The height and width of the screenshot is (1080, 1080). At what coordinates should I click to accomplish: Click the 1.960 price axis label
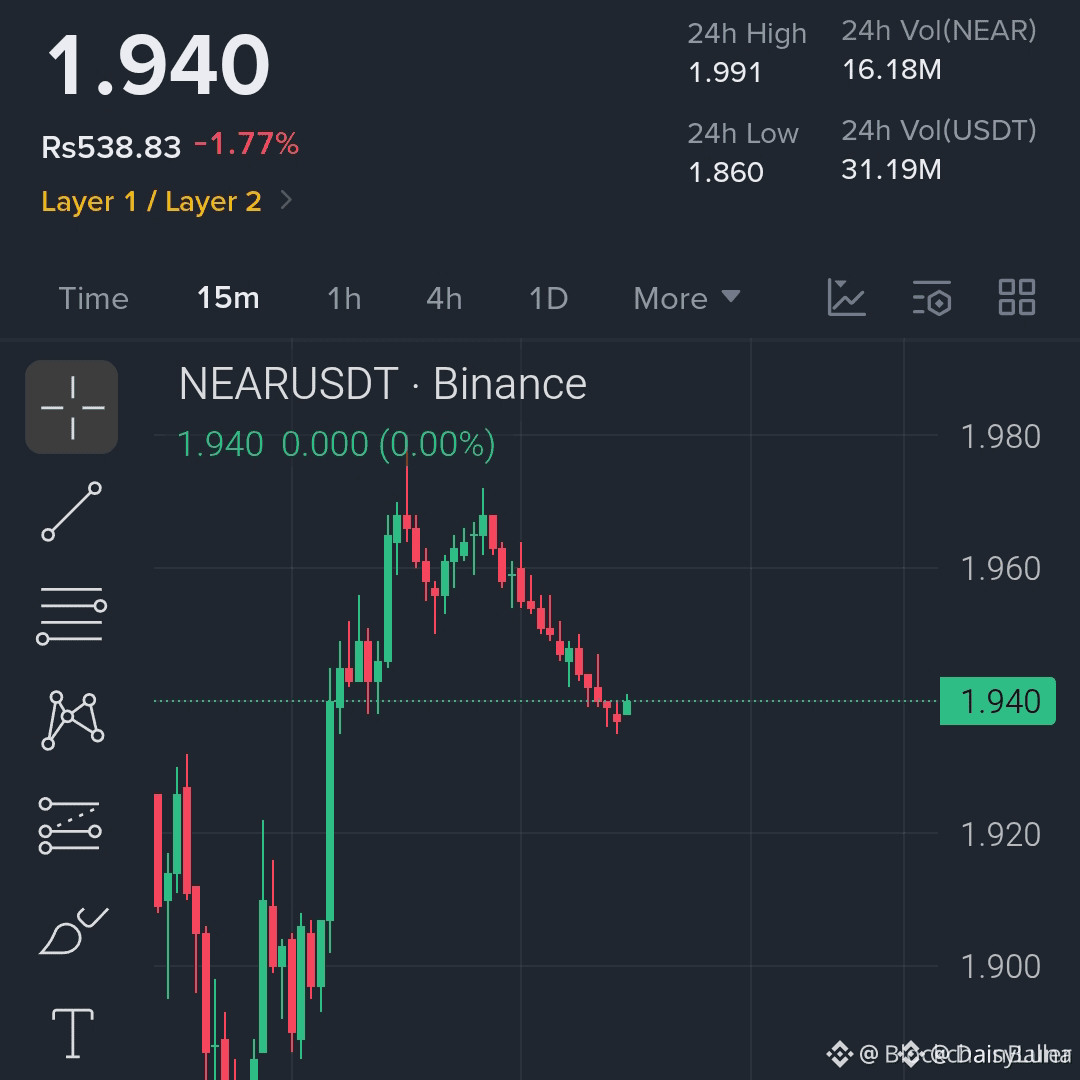[x=1000, y=569]
